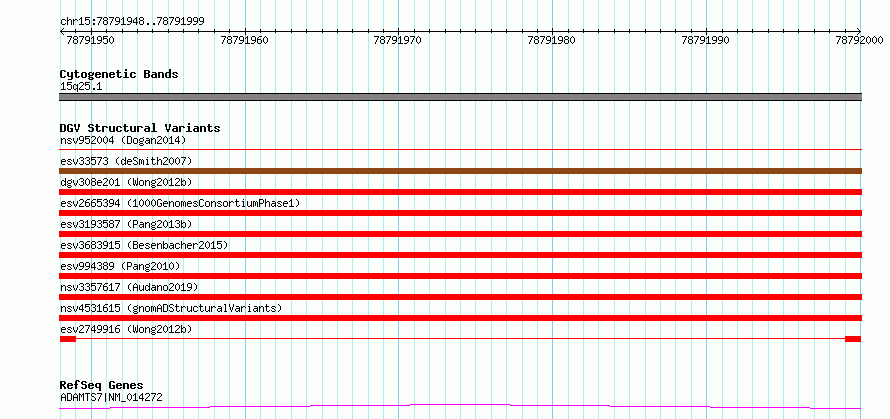Viewport: 890px width, 419px height.
Task: Select variant label esv3683915 (Besenbacher2015)
Action: point(144,245)
